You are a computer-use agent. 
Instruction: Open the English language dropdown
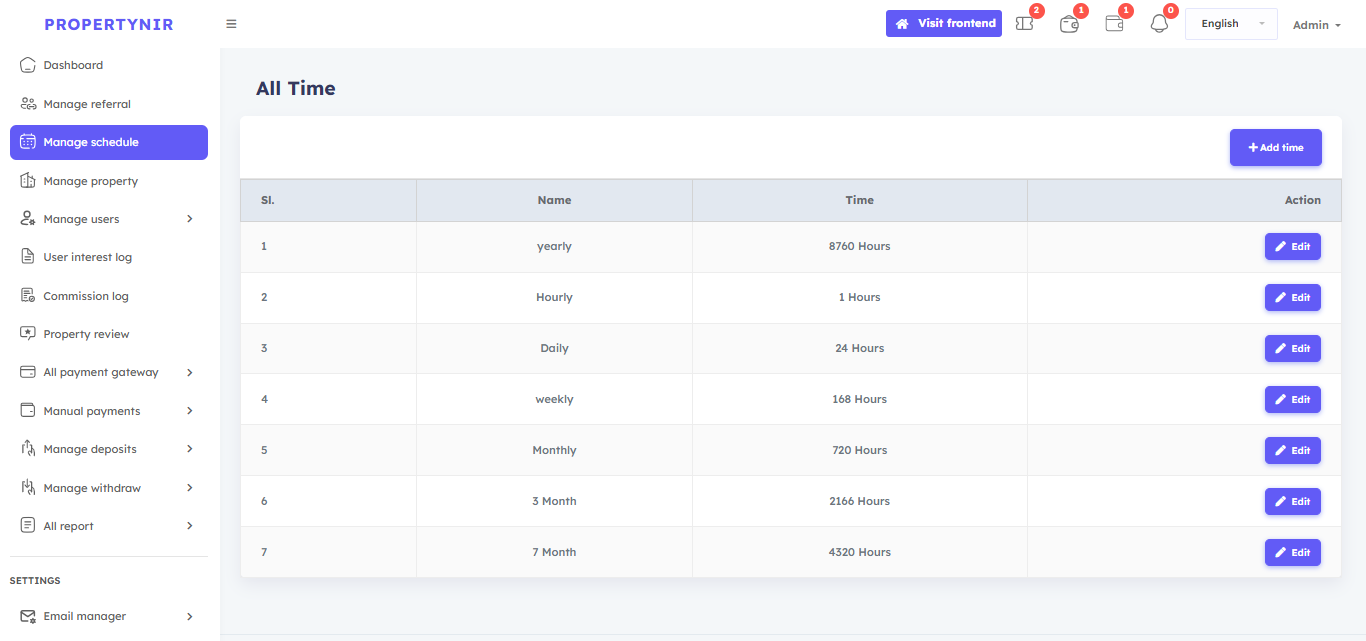pyautogui.click(x=1231, y=24)
